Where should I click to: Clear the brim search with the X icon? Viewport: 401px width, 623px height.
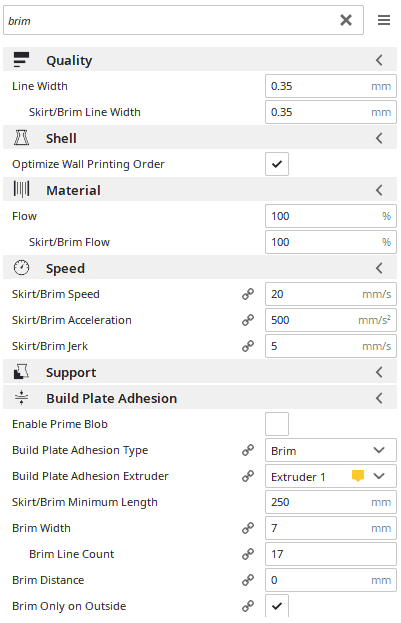[x=346, y=20]
